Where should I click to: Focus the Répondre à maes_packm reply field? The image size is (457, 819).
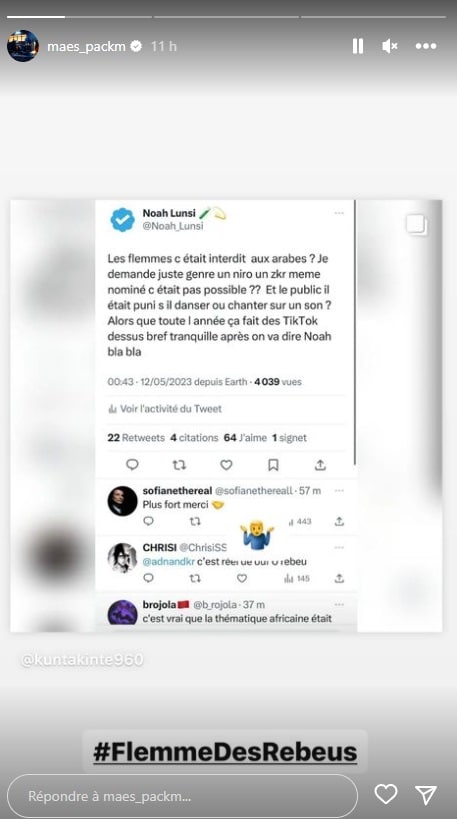click(x=182, y=796)
